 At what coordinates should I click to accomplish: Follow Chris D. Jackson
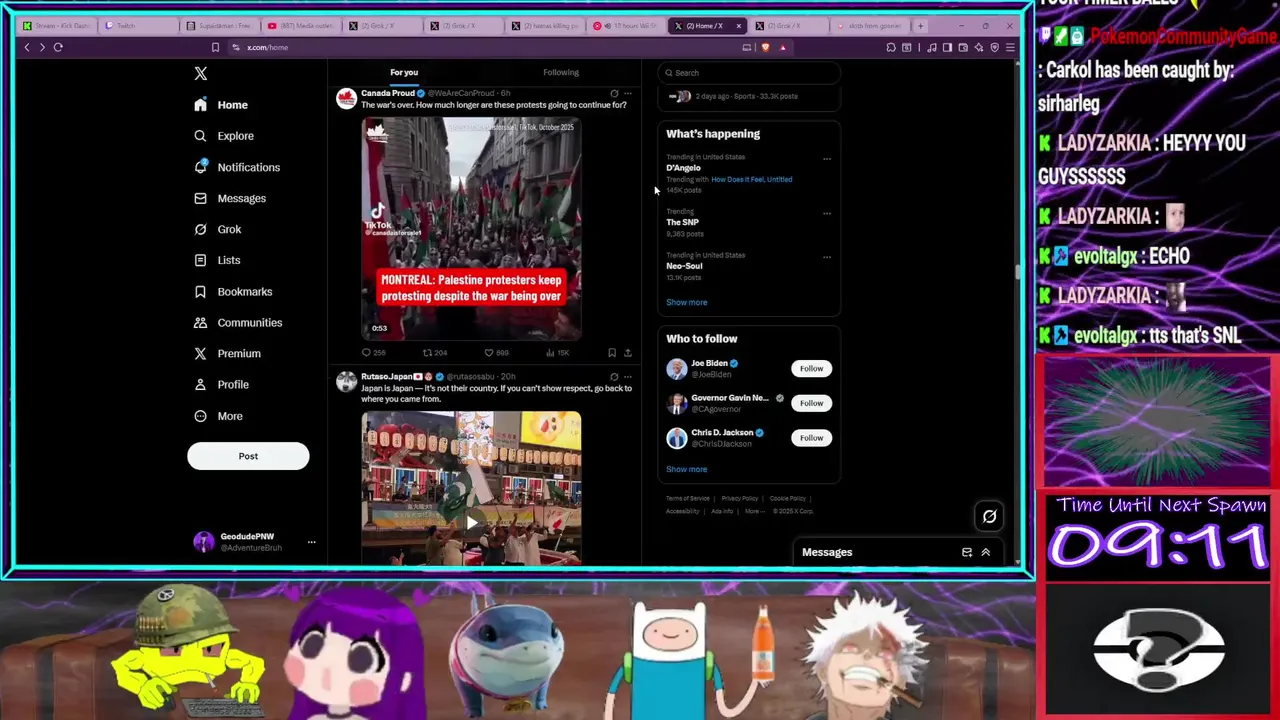pyautogui.click(x=811, y=437)
